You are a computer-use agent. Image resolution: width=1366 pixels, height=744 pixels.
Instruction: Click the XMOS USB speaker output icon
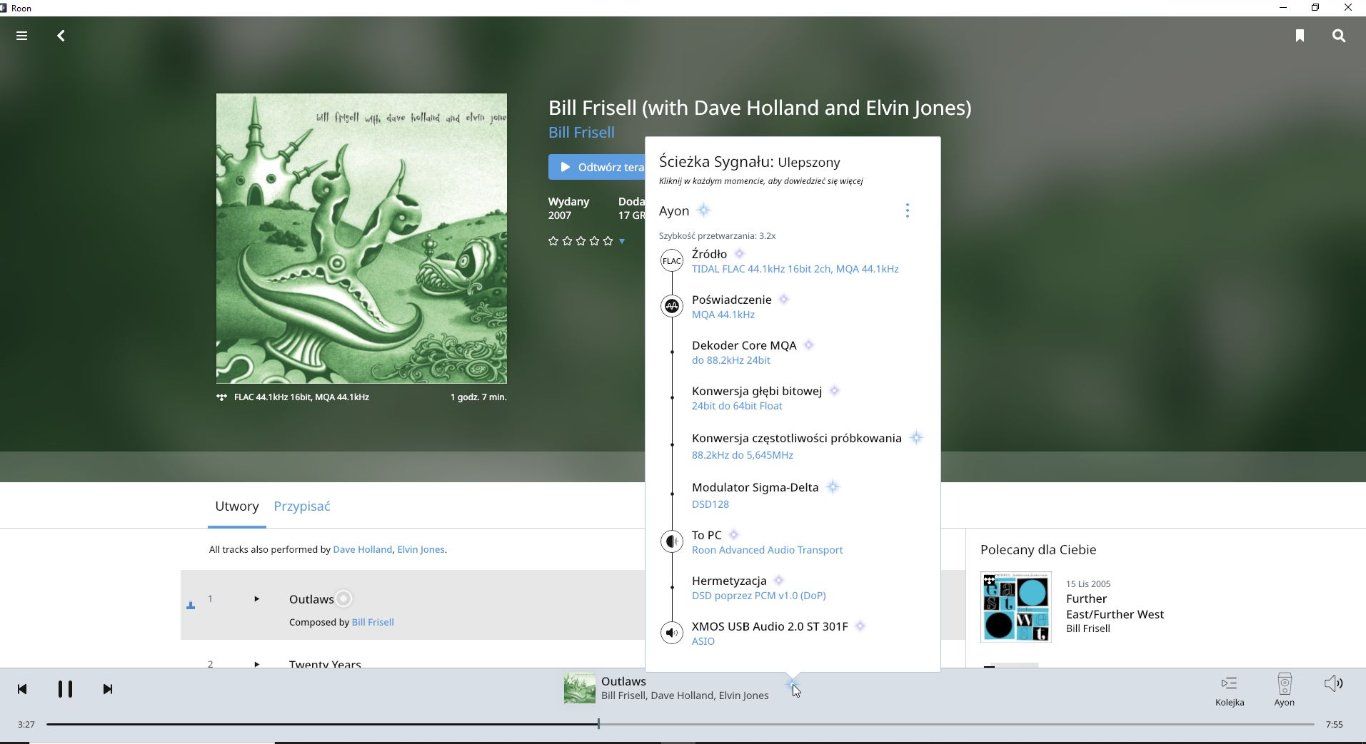point(672,633)
